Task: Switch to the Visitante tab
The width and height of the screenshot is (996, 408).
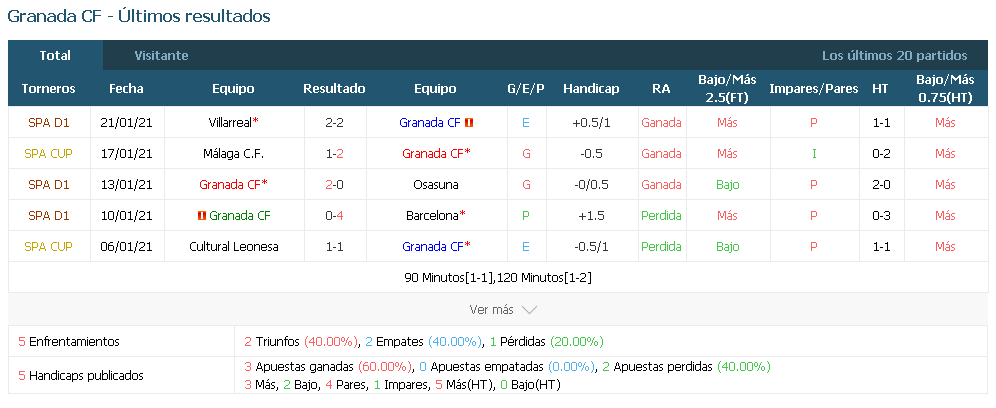Action: pos(161,55)
